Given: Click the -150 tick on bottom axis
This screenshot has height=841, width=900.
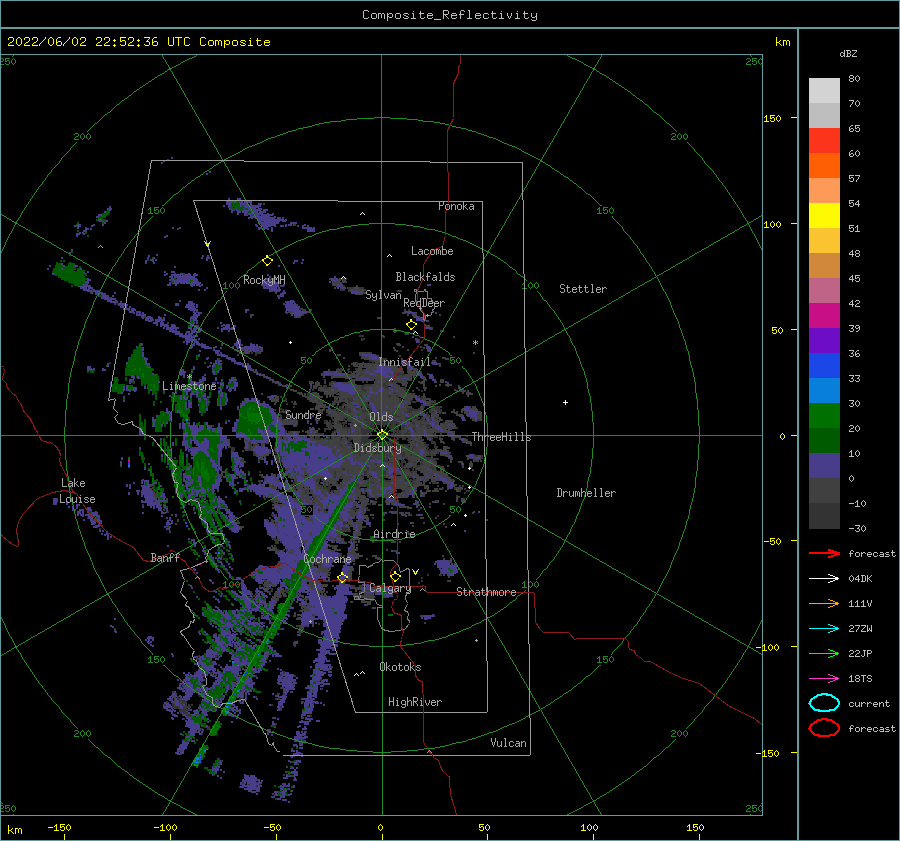Looking at the screenshot, I should click(59, 827).
